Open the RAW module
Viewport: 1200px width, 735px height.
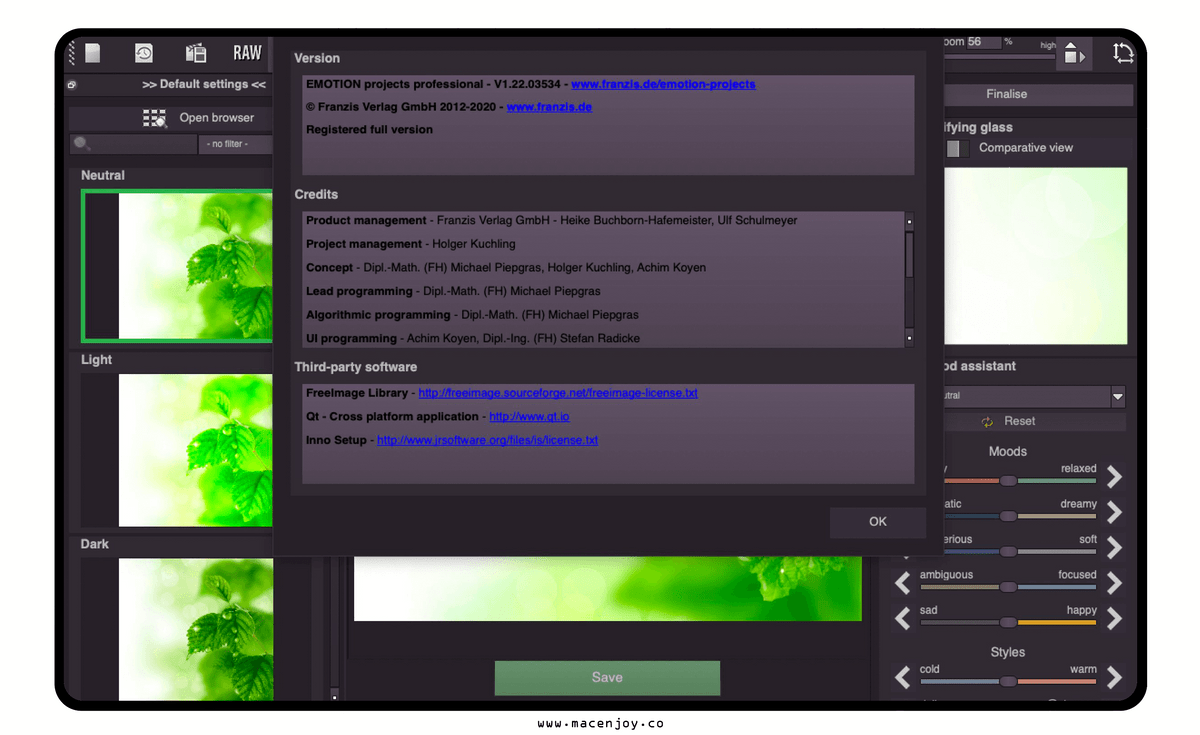[x=247, y=53]
